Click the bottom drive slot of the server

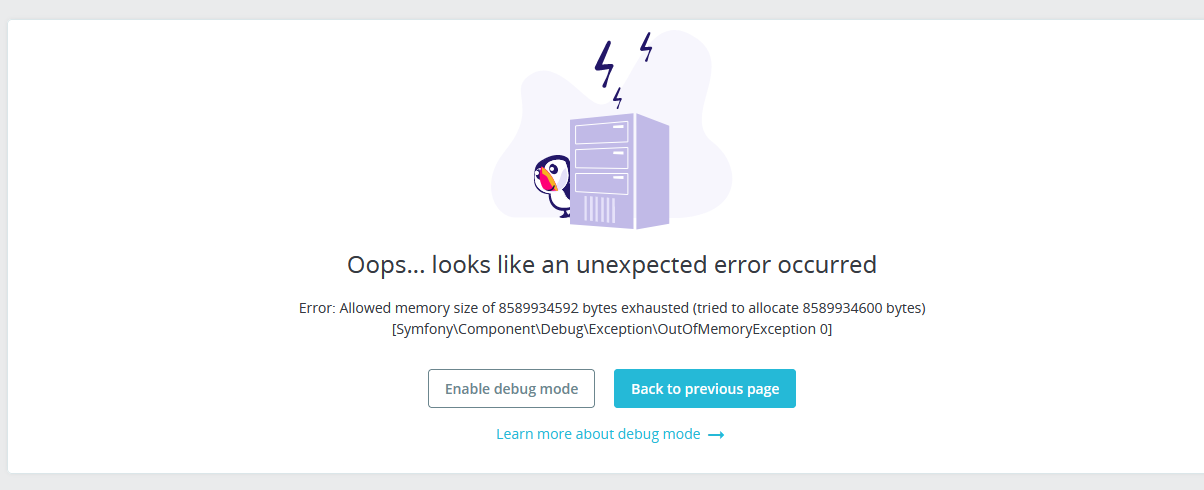[600, 182]
